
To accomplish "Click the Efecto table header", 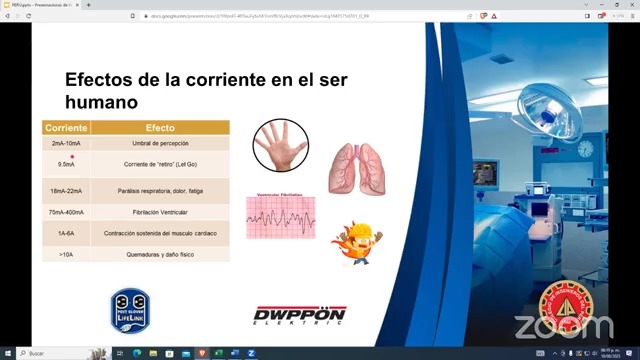I will pyautogui.click(x=160, y=128).
